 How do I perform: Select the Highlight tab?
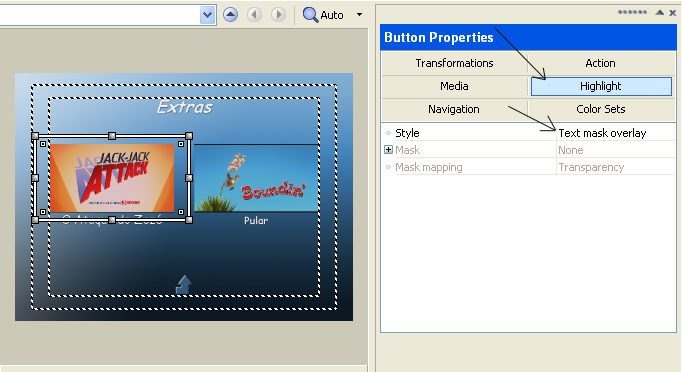point(601,86)
